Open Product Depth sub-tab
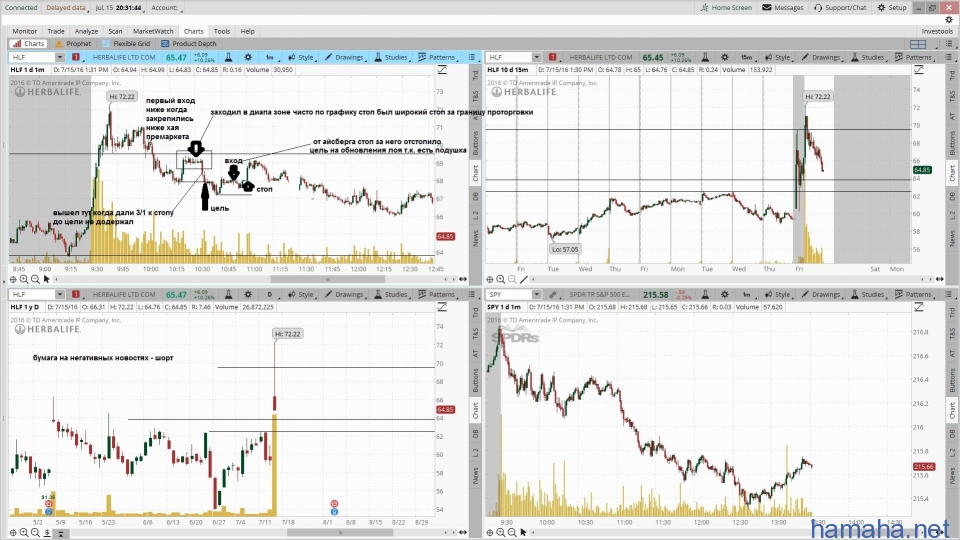Screen dimensions: 960x540 pos(189,43)
